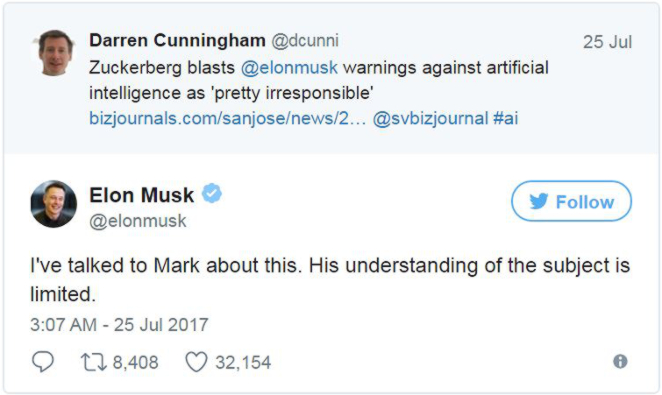Follow Elon Musk
This screenshot has width=662, height=395.
(572, 201)
